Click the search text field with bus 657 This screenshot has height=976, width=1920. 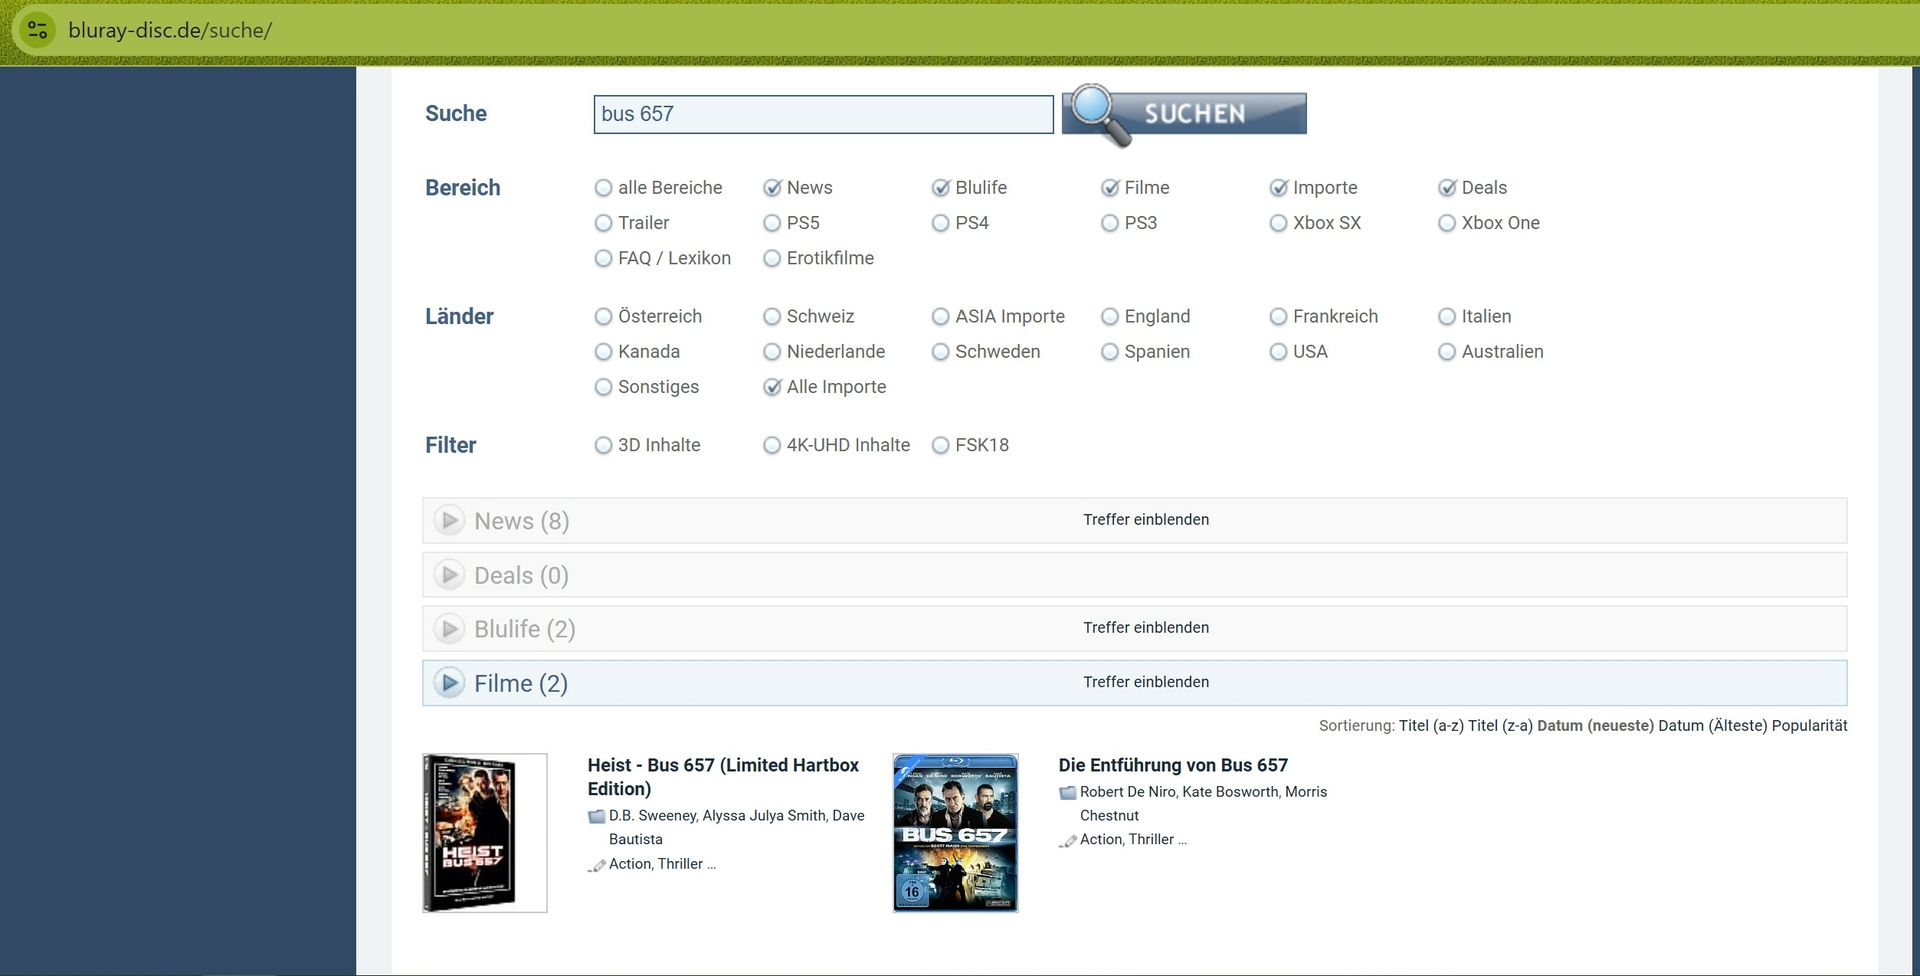[823, 114]
